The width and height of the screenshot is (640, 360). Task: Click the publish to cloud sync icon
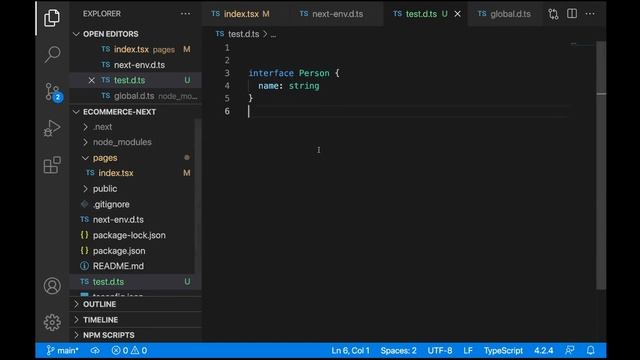coord(95,351)
